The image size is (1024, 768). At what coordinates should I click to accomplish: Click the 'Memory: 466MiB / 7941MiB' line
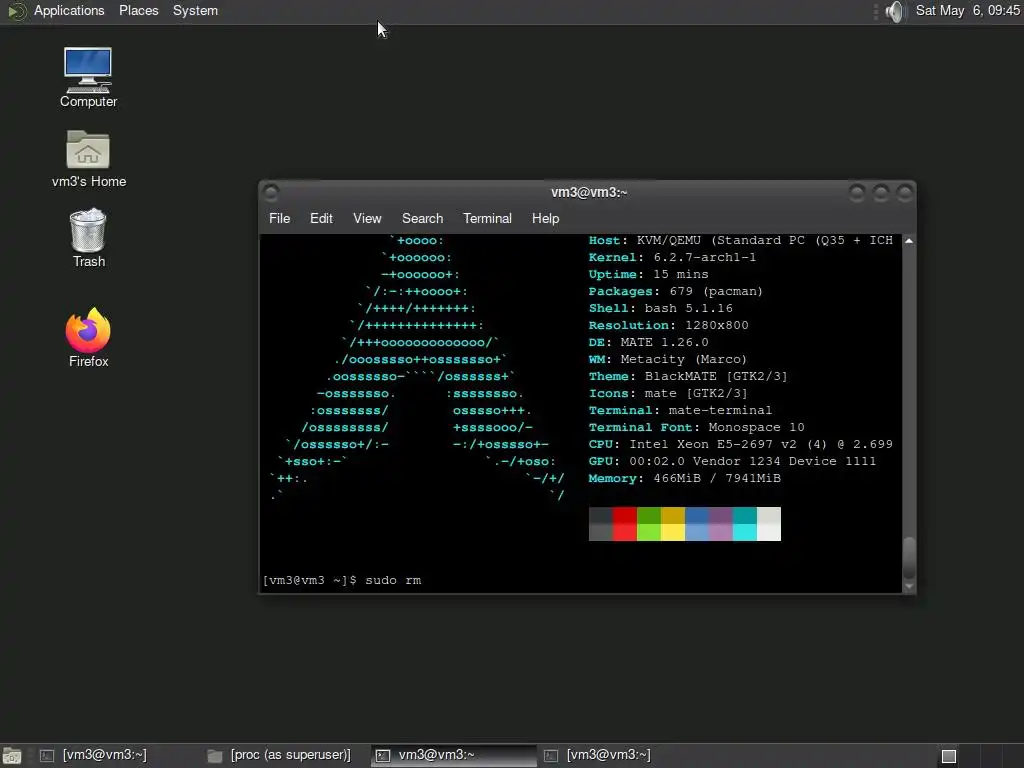click(684, 478)
